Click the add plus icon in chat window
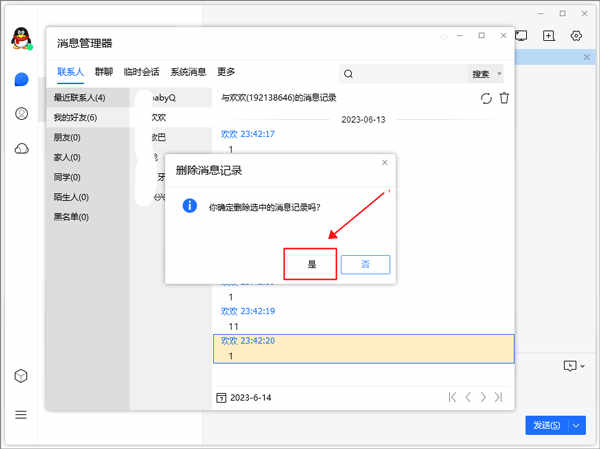This screenshot has width=600, height=449. (549, 36)
